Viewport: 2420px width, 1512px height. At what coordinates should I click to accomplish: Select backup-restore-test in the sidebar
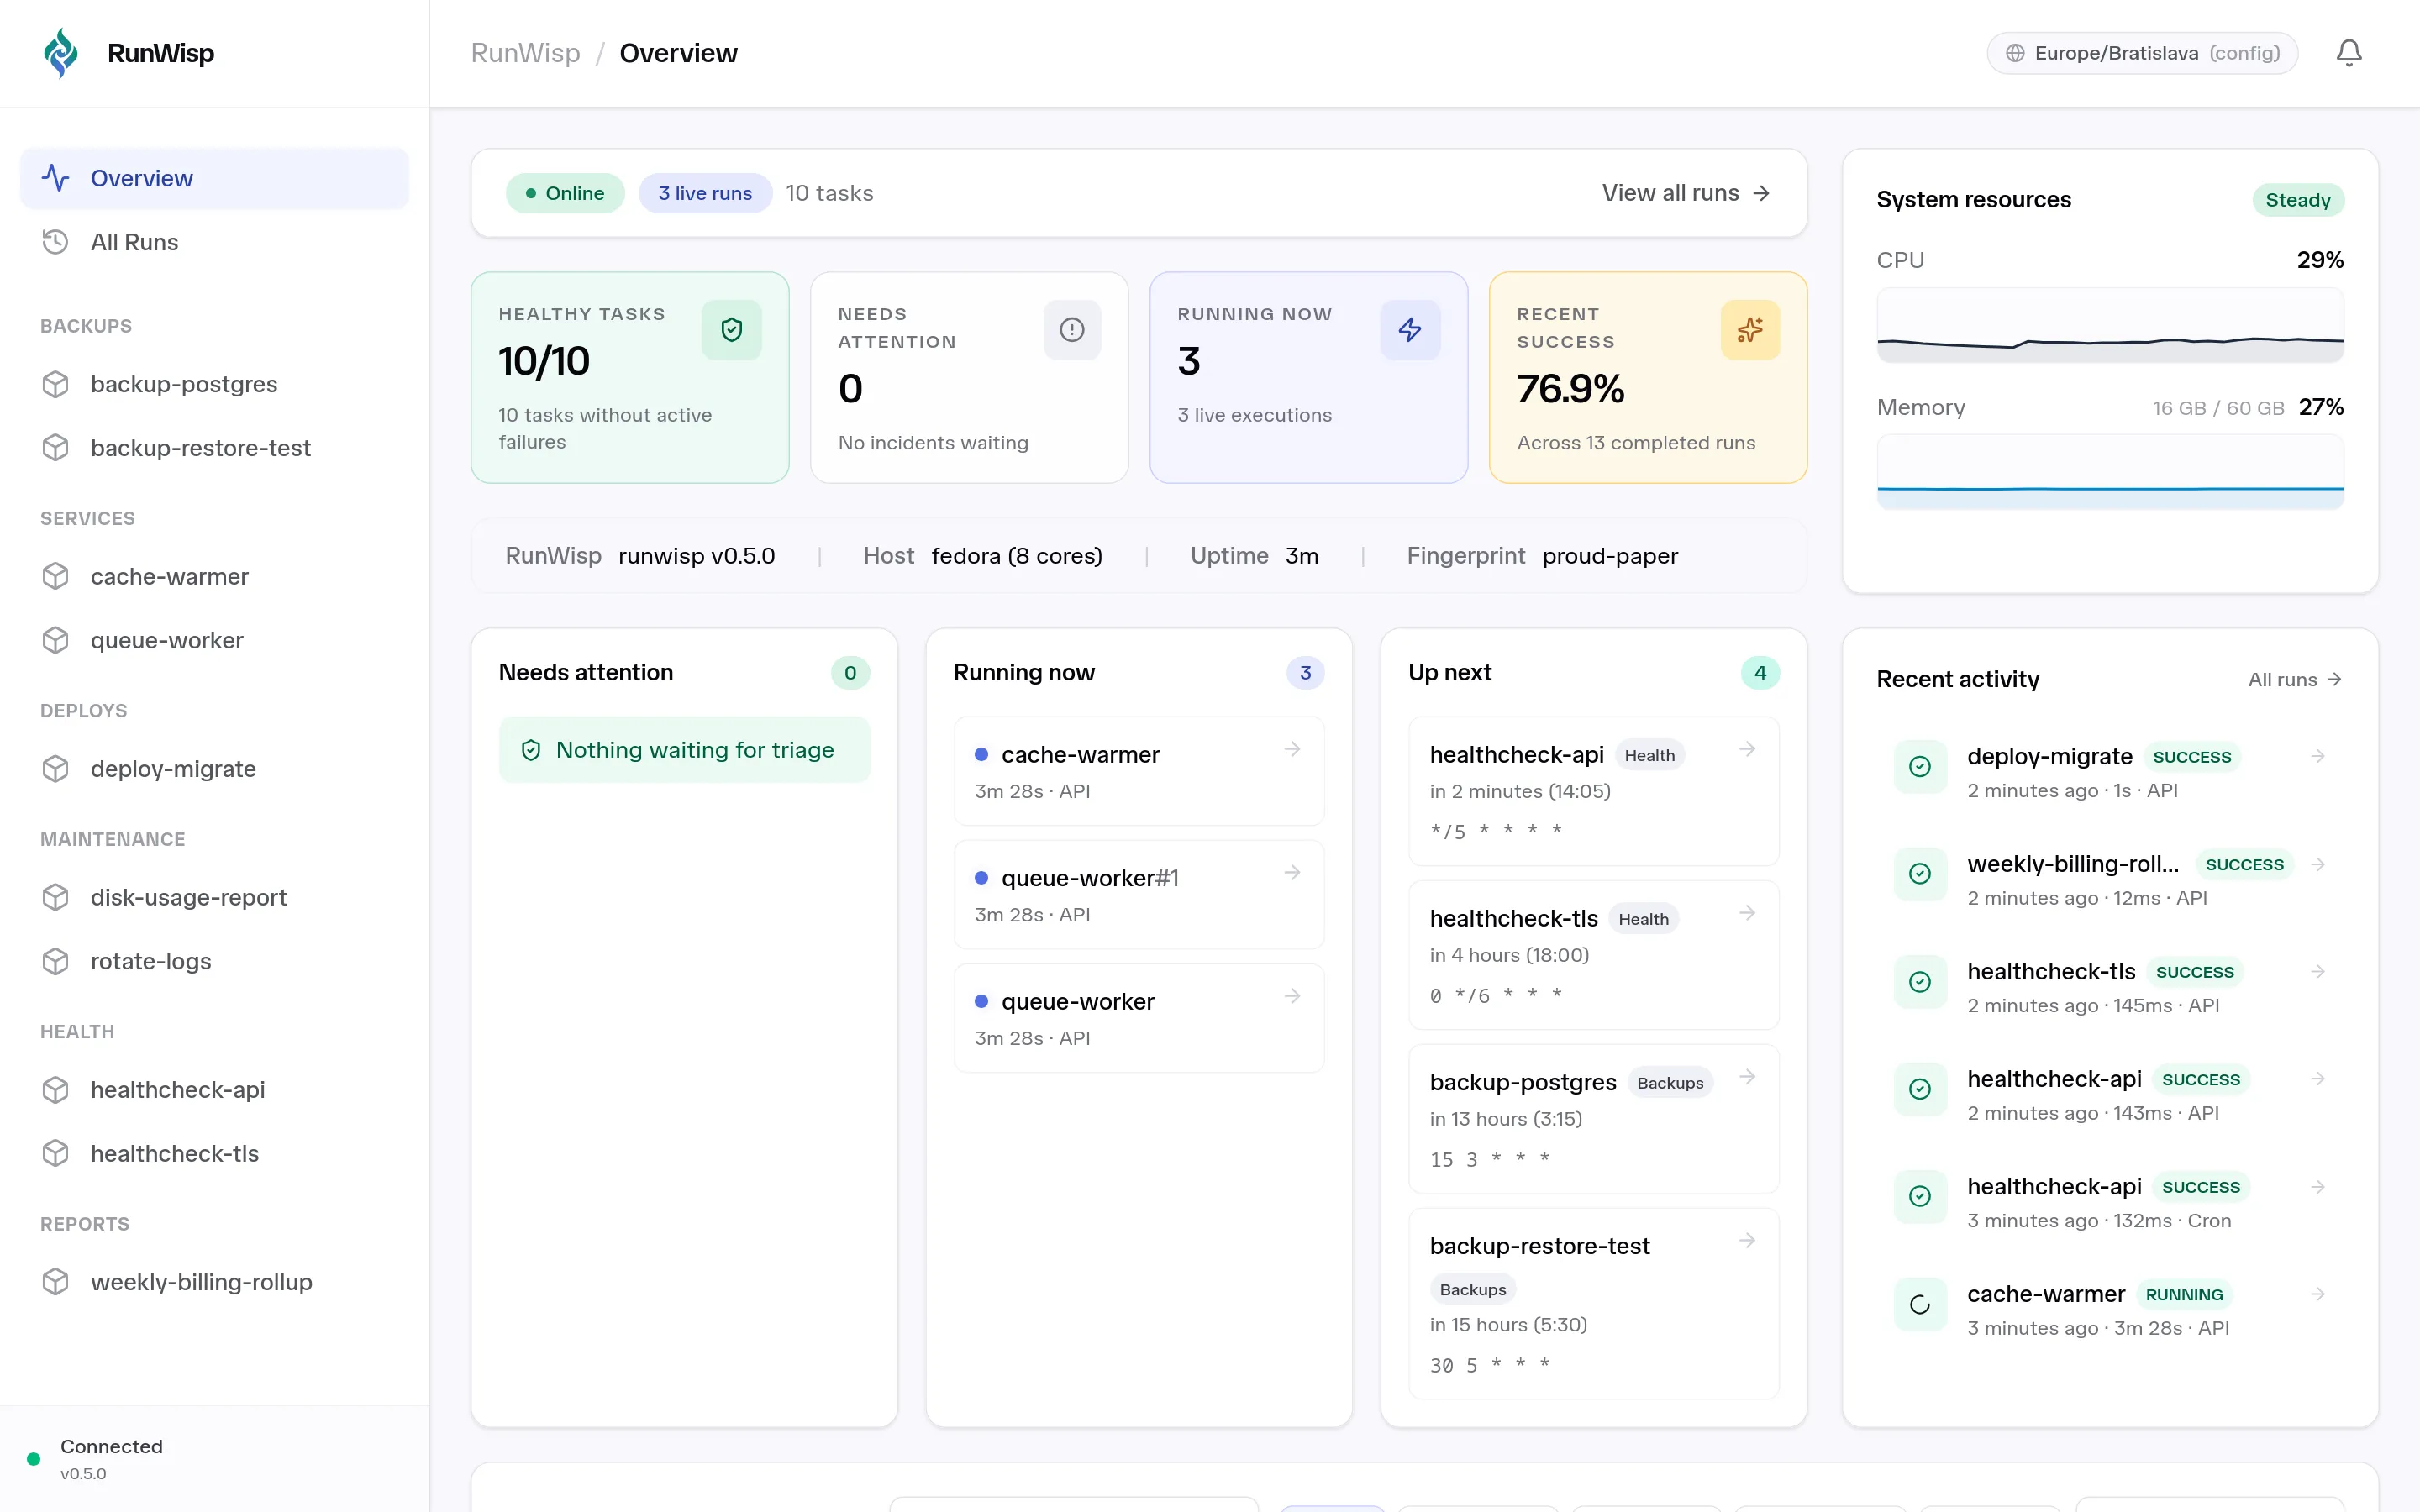[214, 448]
